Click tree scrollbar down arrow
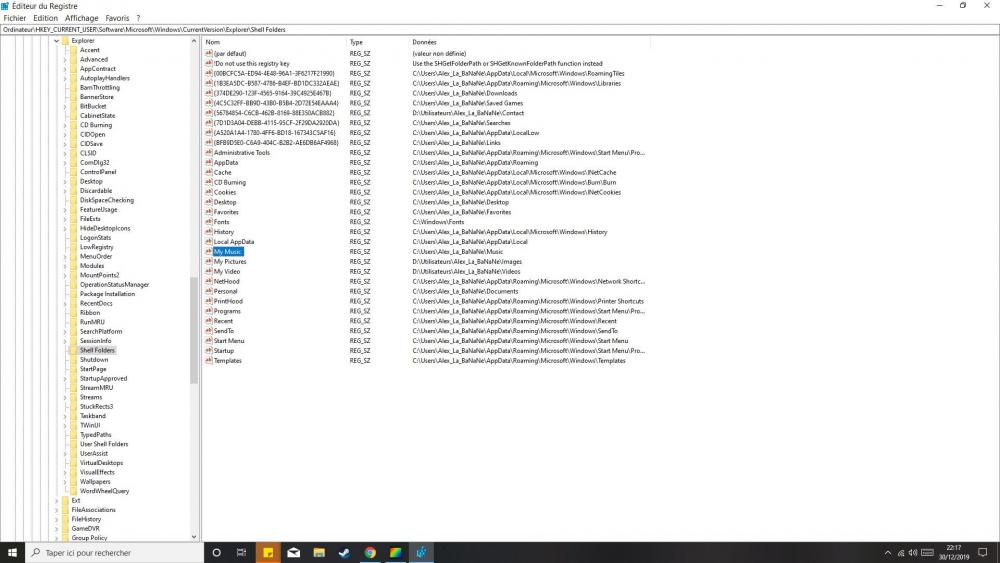The image size is (1000, 563). 194,537
